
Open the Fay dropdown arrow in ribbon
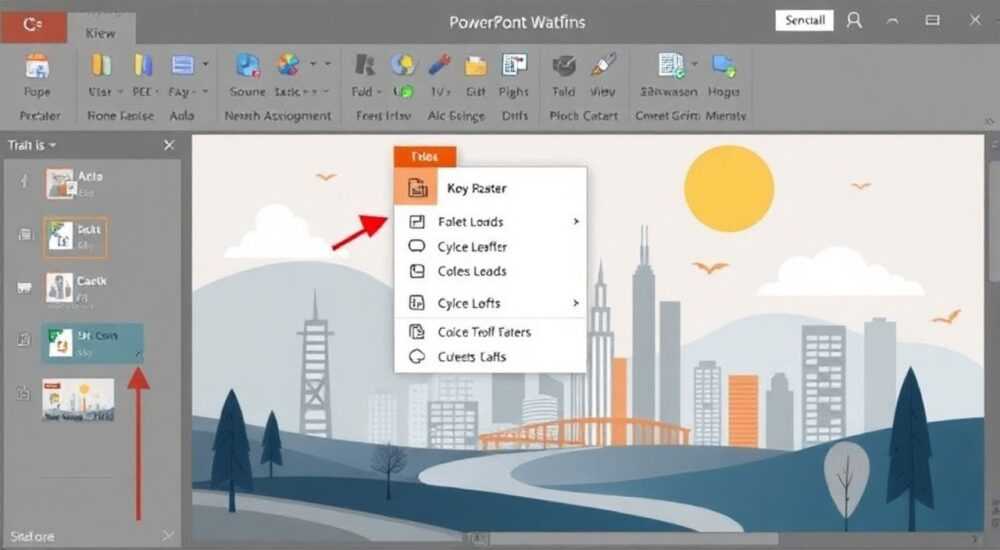point(205,92)
